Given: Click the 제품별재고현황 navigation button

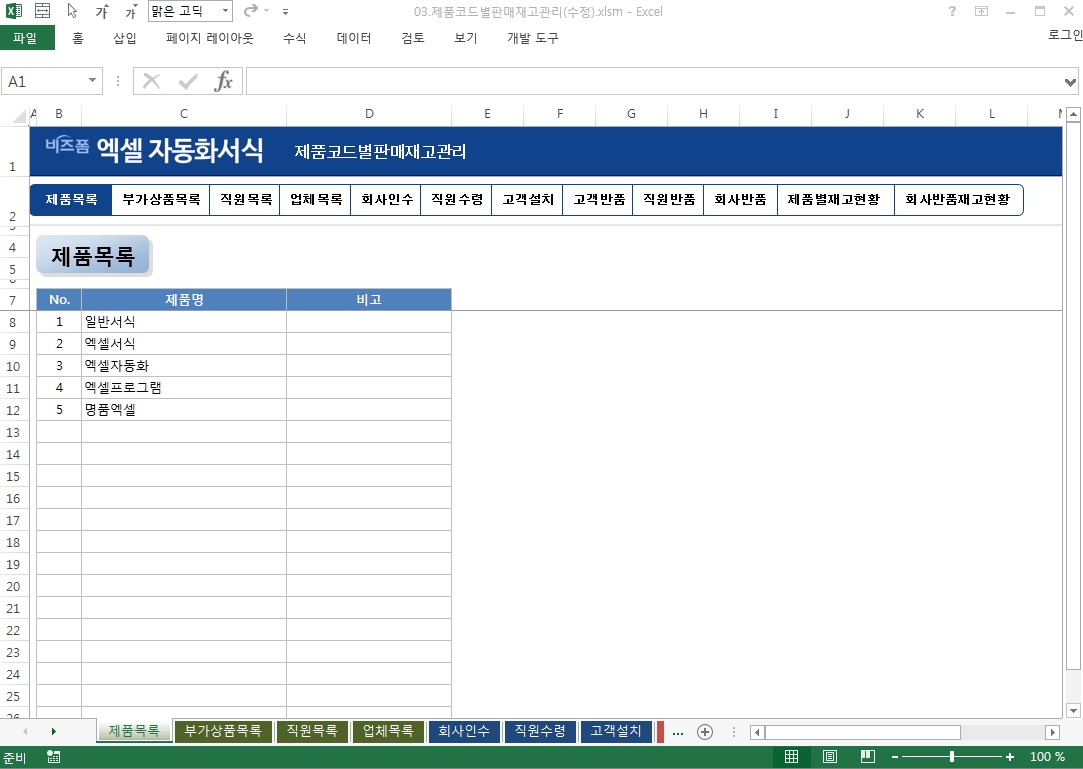Looking at the screenshot, I should tap(834, 200).
